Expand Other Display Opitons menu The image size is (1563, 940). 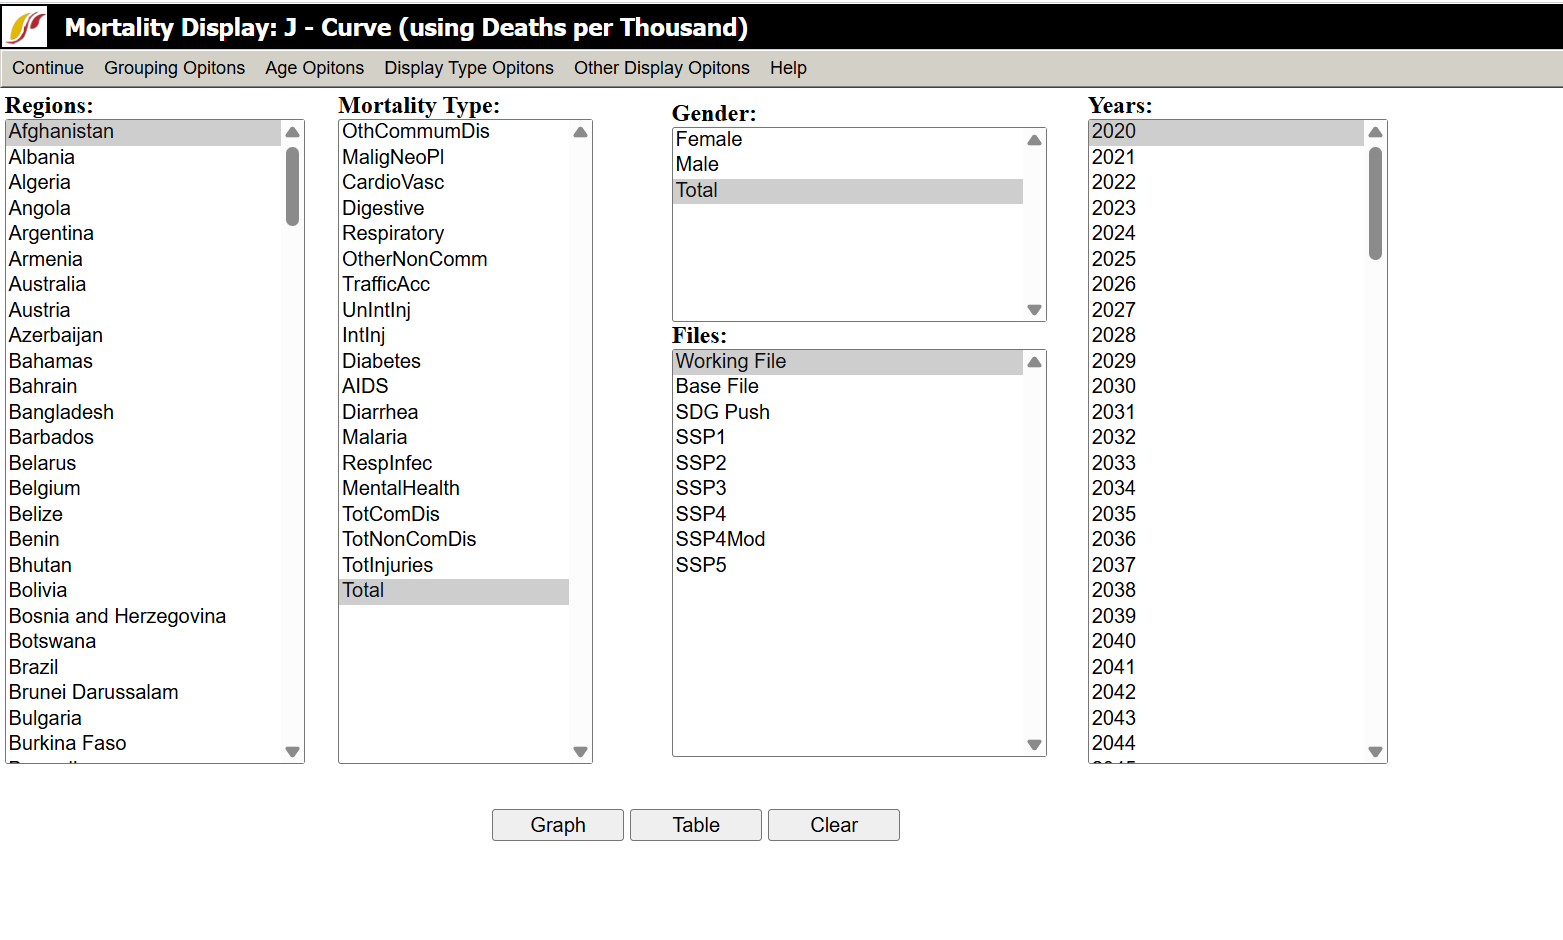point(661,68)
